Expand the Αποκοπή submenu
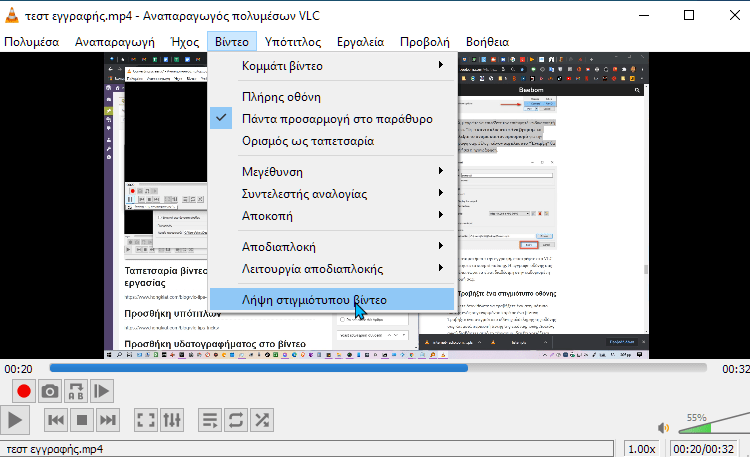 point(332,215)
